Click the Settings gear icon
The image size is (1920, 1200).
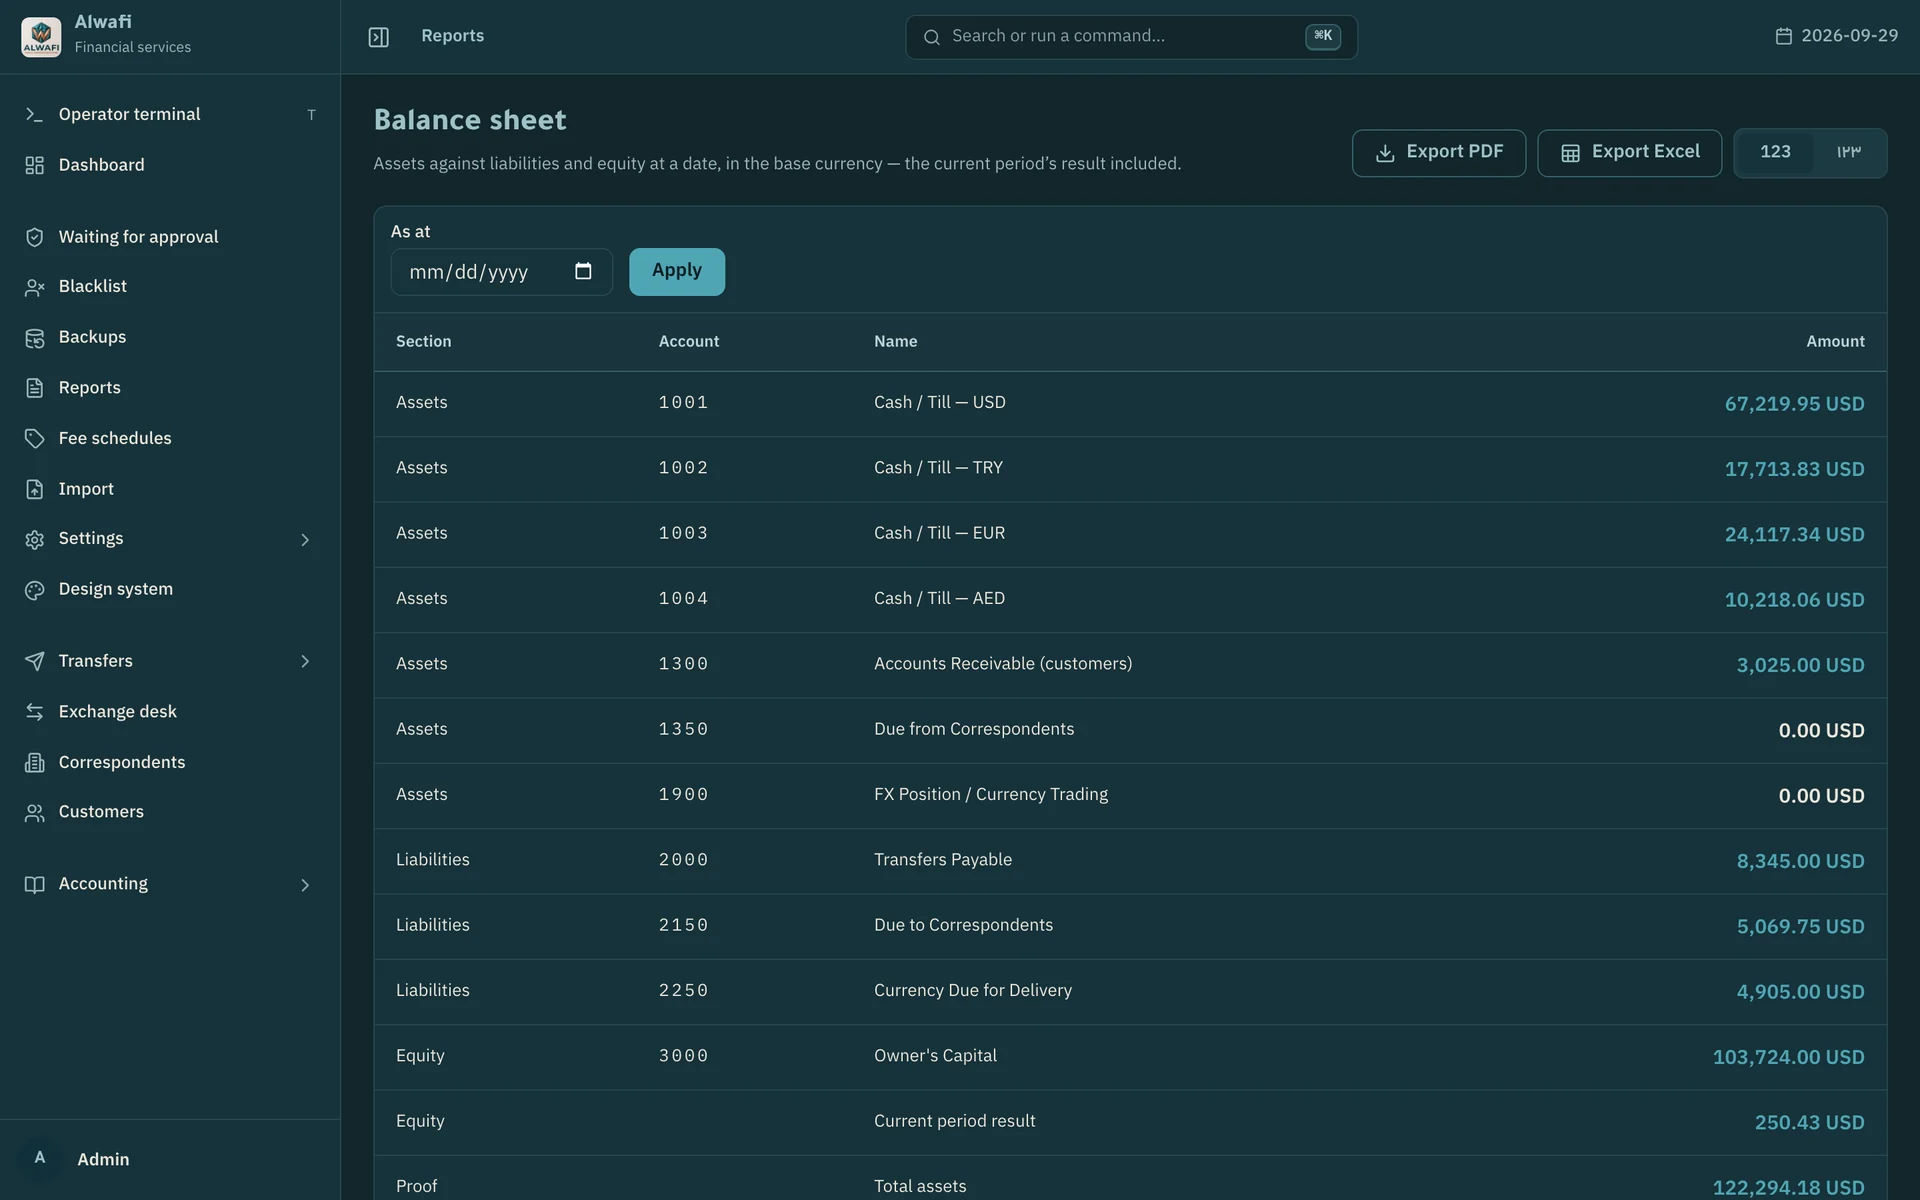coord(34,539)
